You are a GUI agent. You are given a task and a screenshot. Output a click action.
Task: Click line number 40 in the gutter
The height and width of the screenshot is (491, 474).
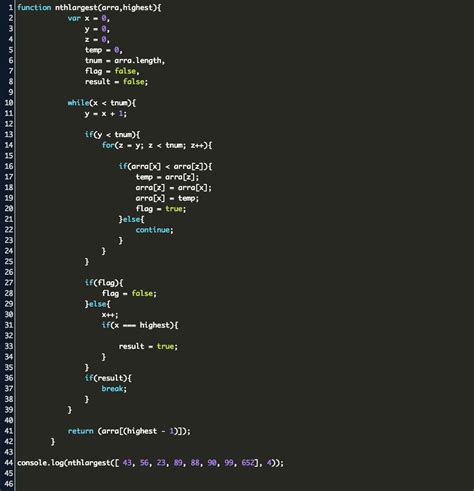coord(9,420)
